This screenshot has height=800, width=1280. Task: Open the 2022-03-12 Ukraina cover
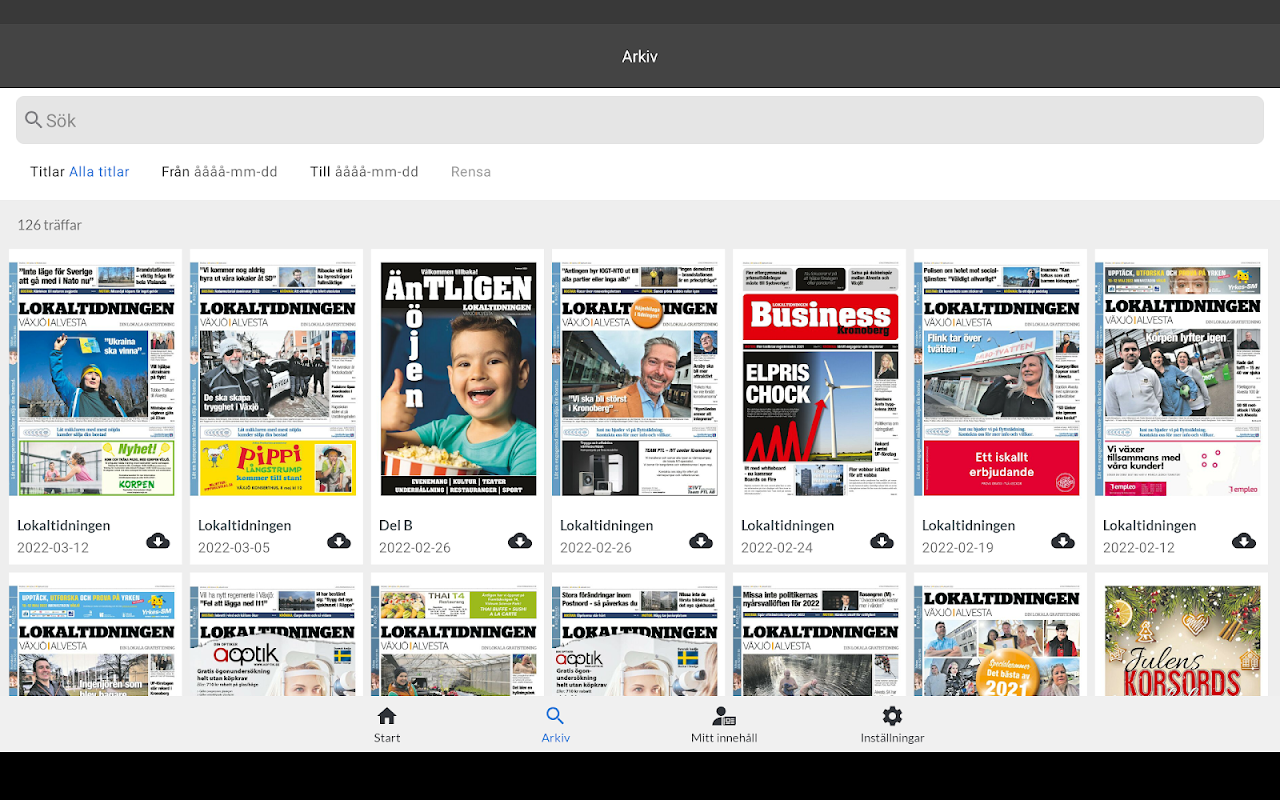coord(95,379)
